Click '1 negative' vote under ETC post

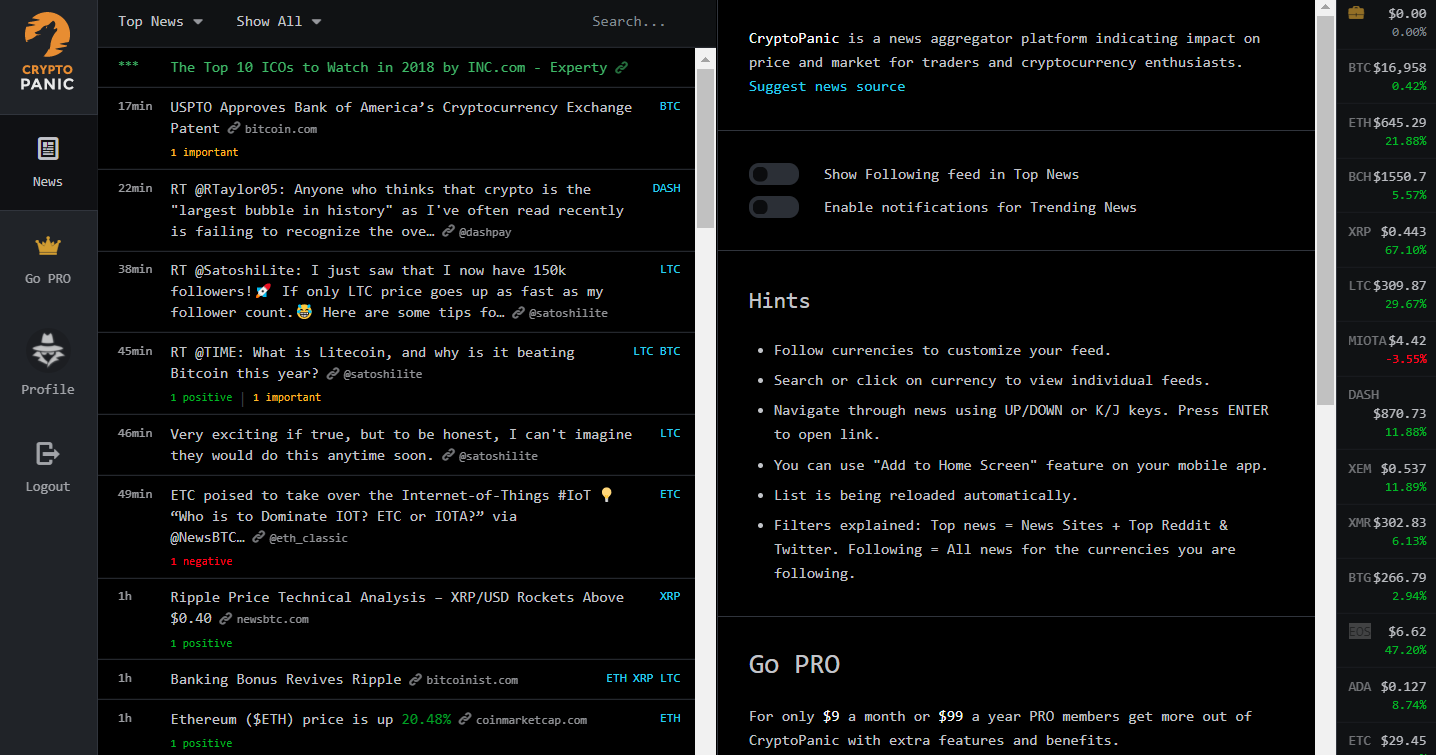pos(201,562)
